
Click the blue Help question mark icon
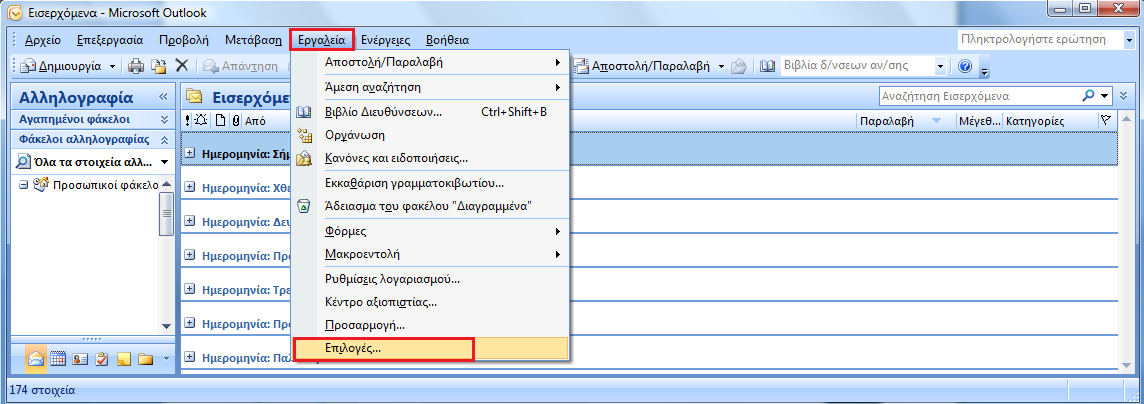coord(965,66)
